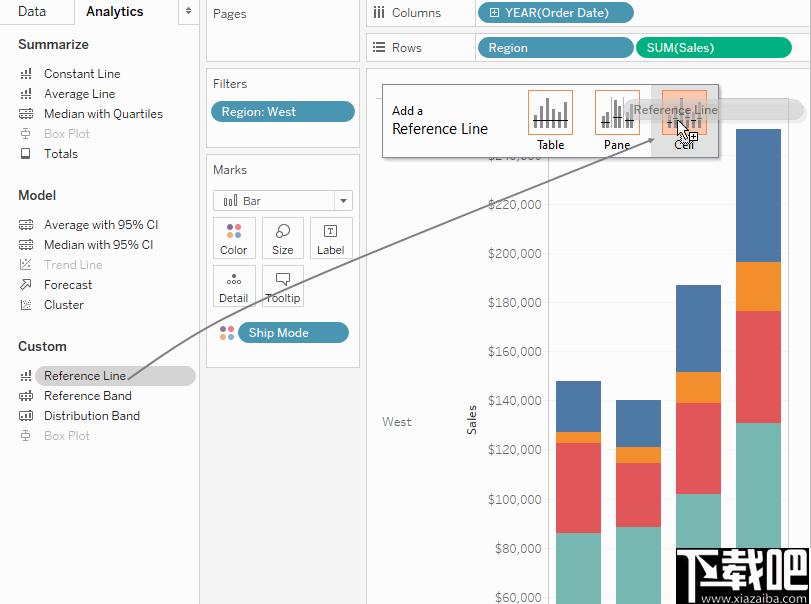Click the Columns shelf icon
The width and height of the screenshot is (811, 604).
[379, 12]
